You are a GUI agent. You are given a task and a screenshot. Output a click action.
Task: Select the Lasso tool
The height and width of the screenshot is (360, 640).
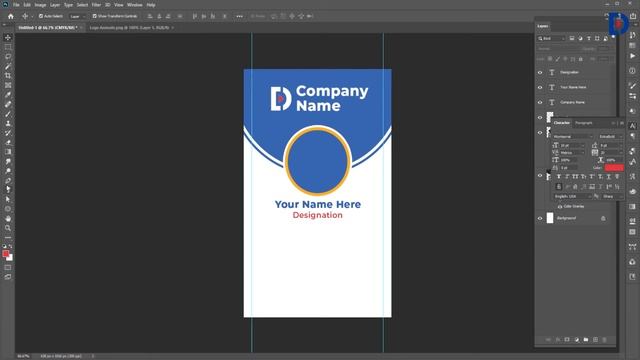[8, 56]
